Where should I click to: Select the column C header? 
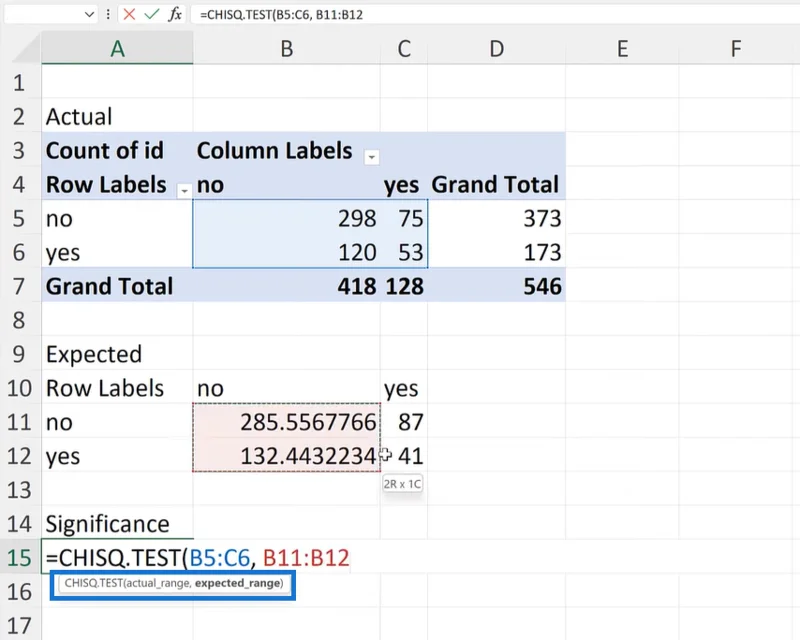404,48
